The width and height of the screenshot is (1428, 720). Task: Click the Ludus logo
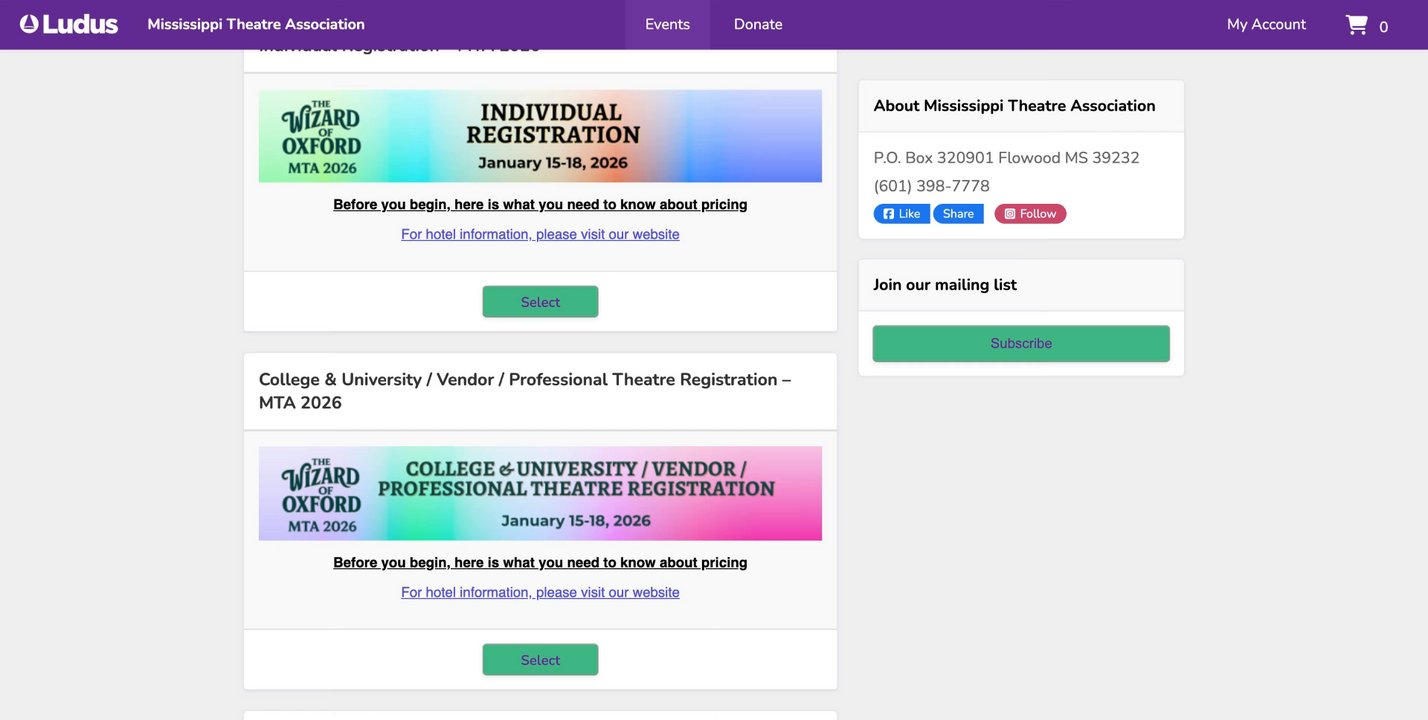69,24
